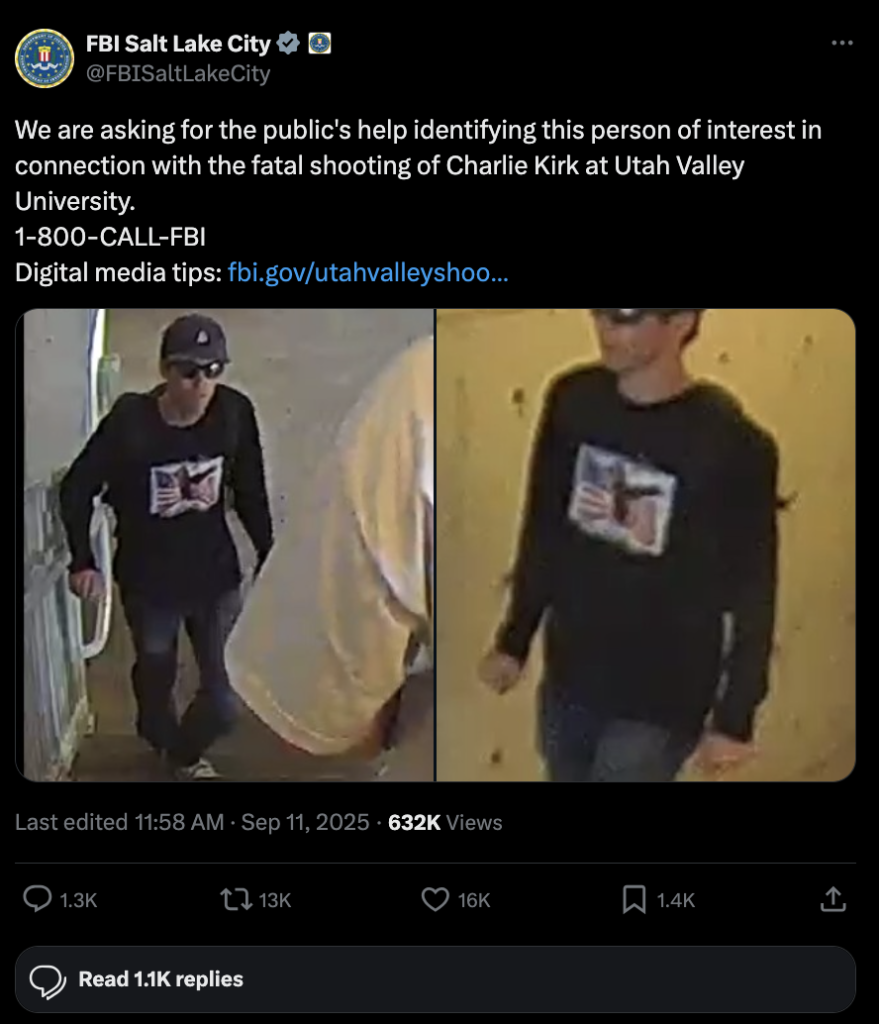The width and height of the screenshot is (879, 1024).
Task: Open the three-dot more options menu
Action: [x=842, y=43]
